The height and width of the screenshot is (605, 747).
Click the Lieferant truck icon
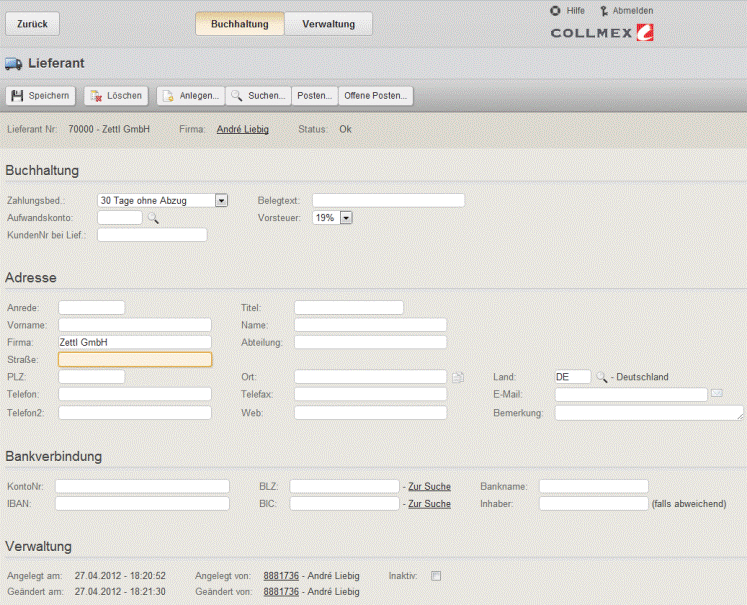pyautogui.click(x=13, y=63)
